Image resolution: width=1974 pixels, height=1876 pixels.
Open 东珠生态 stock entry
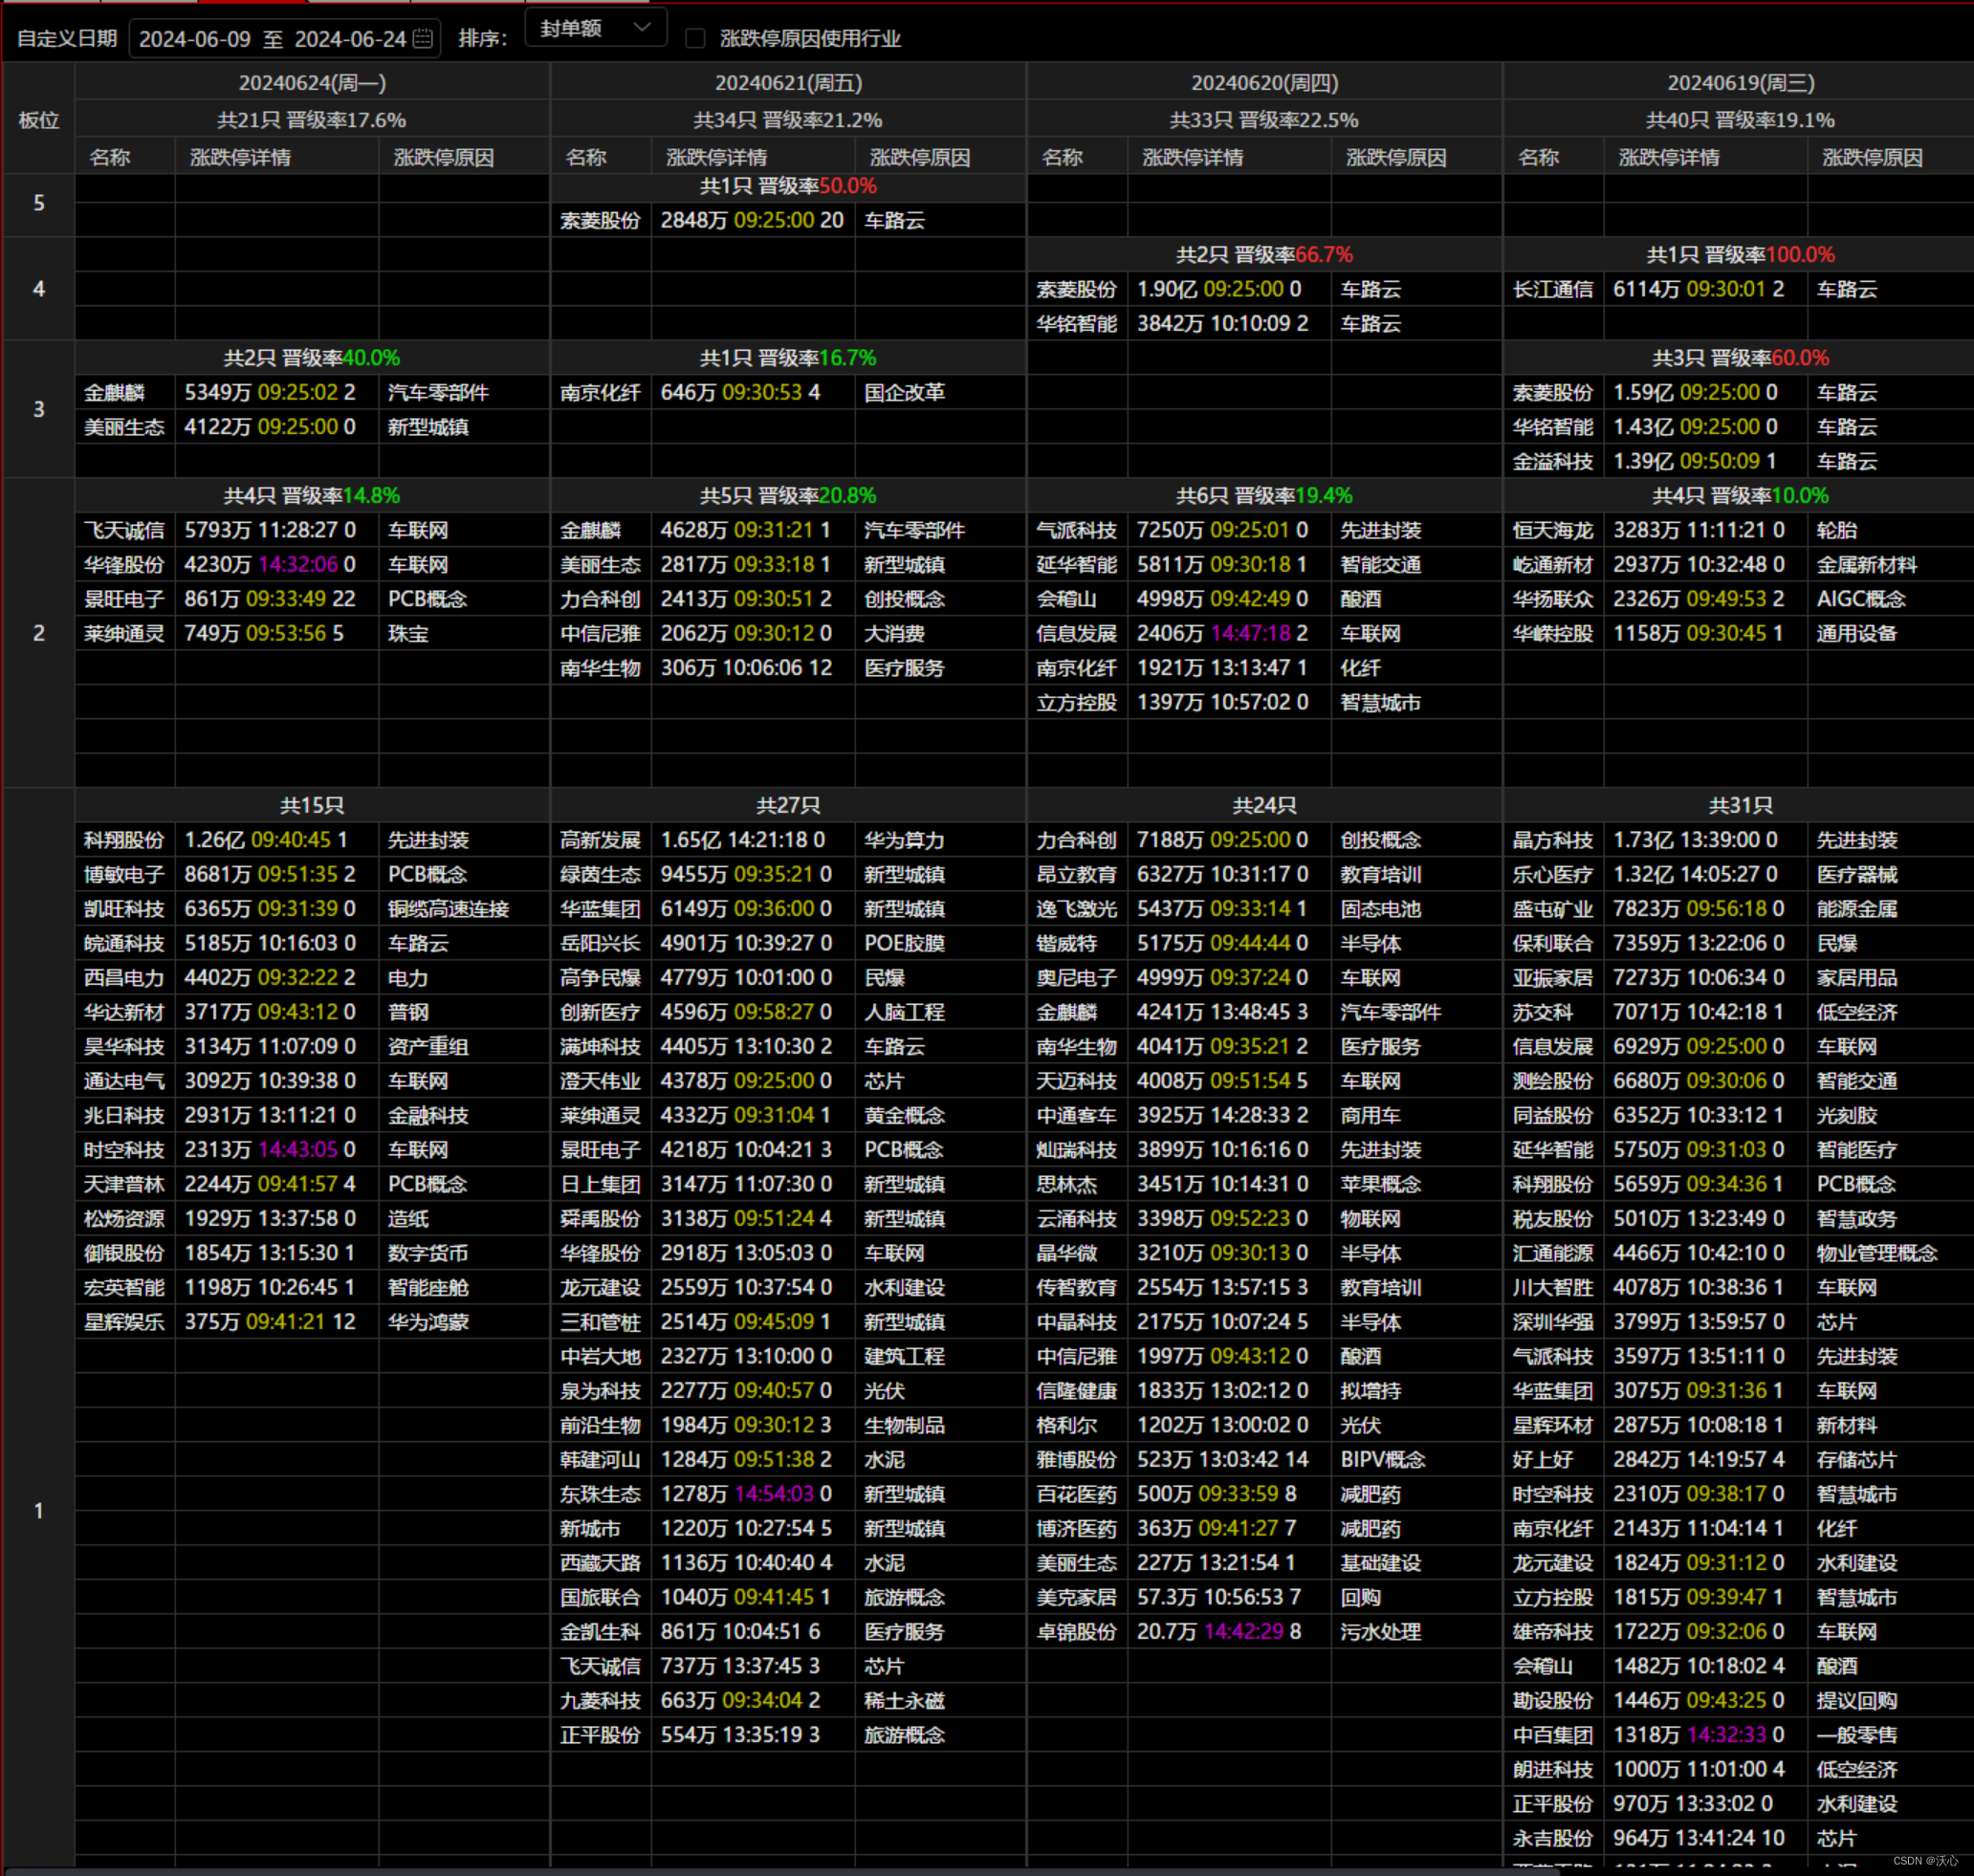(600, 1494)
